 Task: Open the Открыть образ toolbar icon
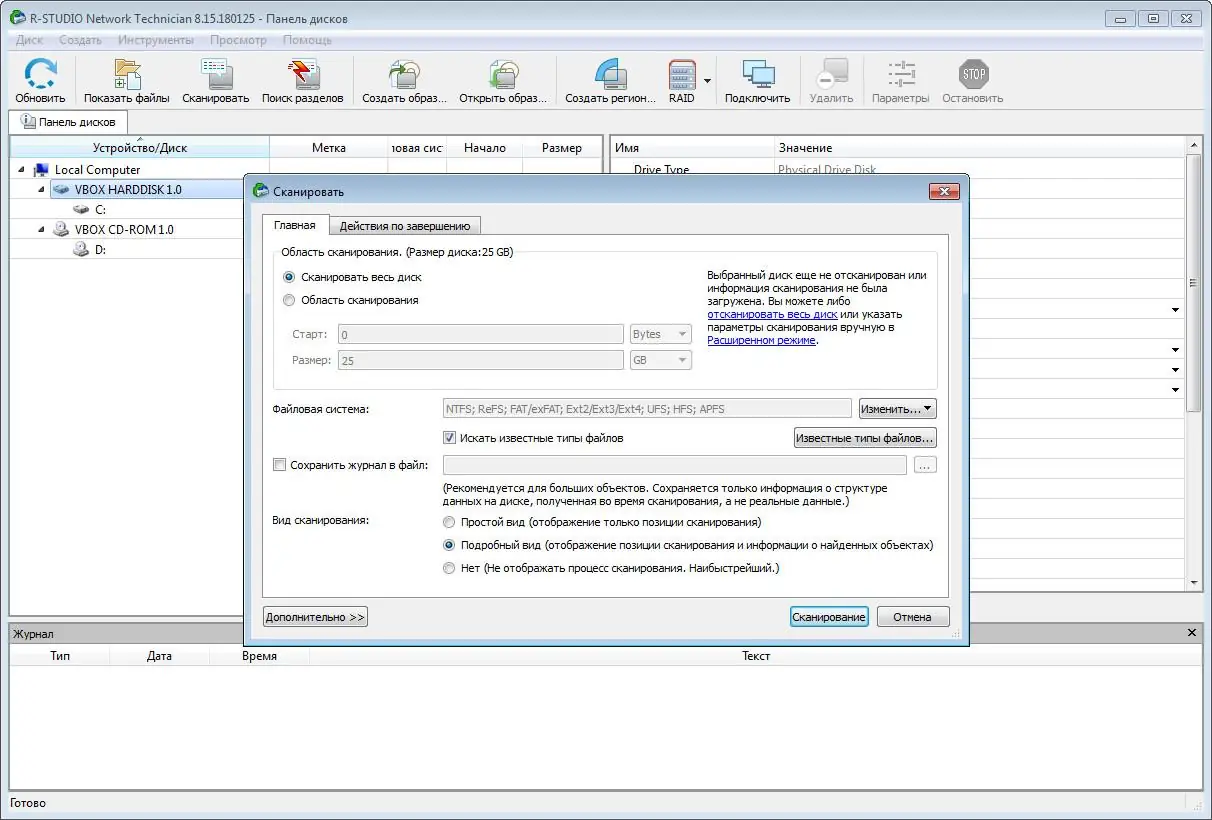pyautogui.click(x=503, y=75)
